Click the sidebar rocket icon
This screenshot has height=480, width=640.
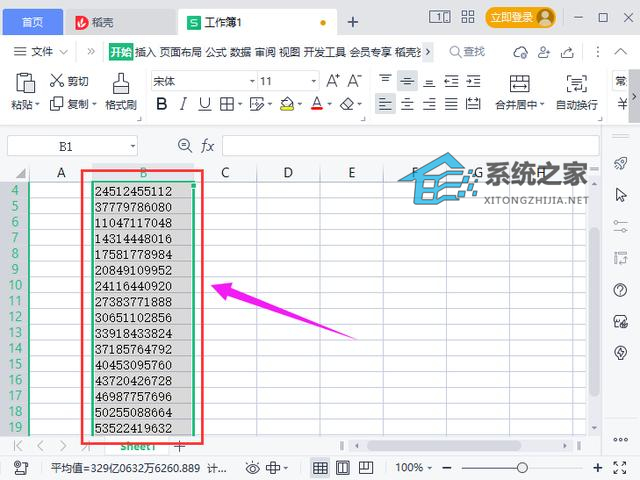click(x=620, y=163)
